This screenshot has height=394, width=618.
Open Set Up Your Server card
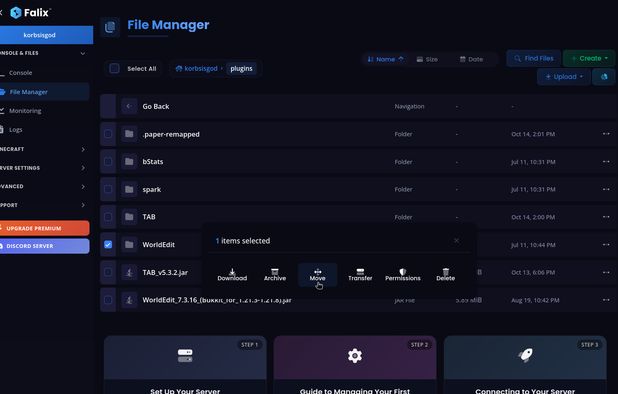click(x=185, y=365)
